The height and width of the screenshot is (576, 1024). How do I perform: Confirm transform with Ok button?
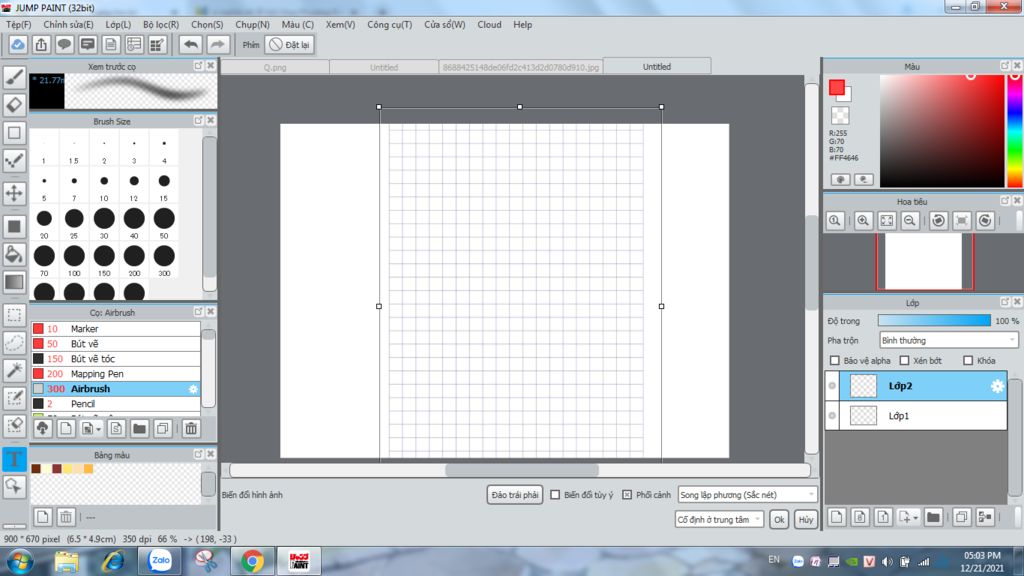pyautogui.click(x=779, y=520)
